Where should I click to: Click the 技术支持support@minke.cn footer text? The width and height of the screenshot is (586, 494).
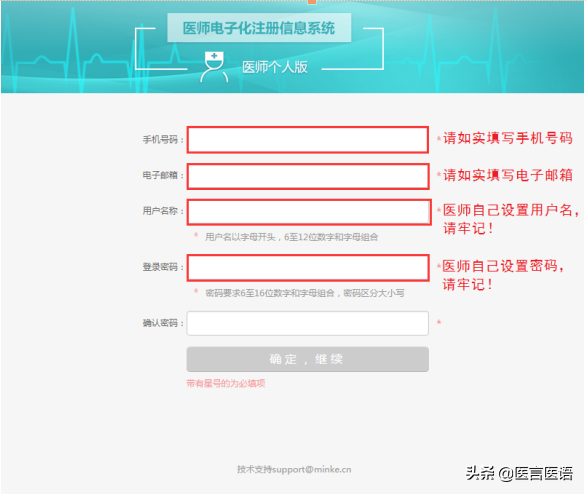click(294, 469)
